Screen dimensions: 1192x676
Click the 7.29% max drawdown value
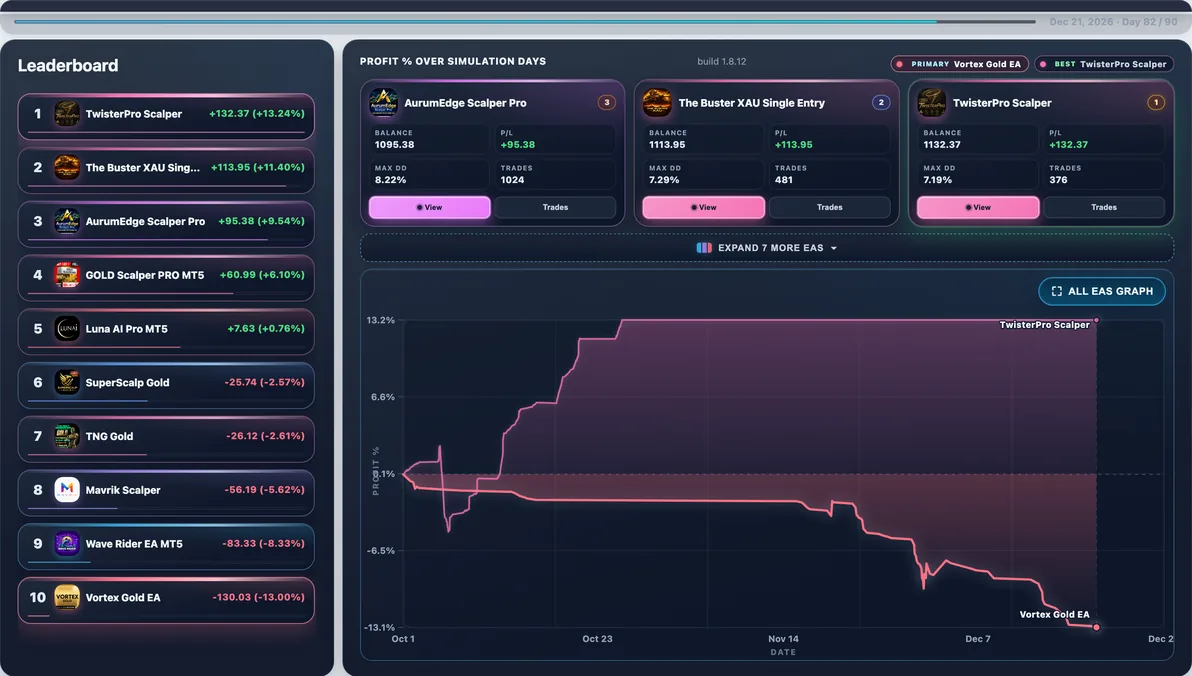(664, 180)
